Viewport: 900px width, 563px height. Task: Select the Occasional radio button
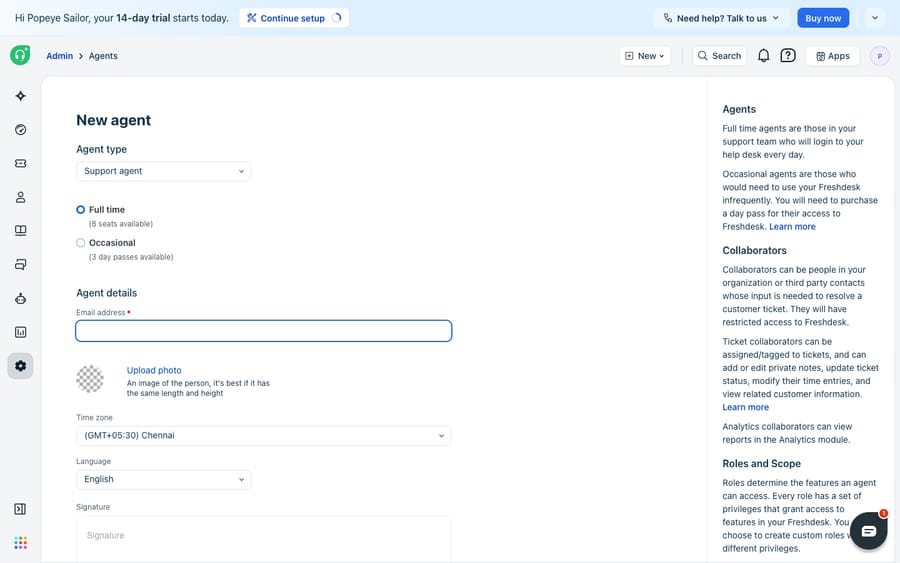pos(80,243)
